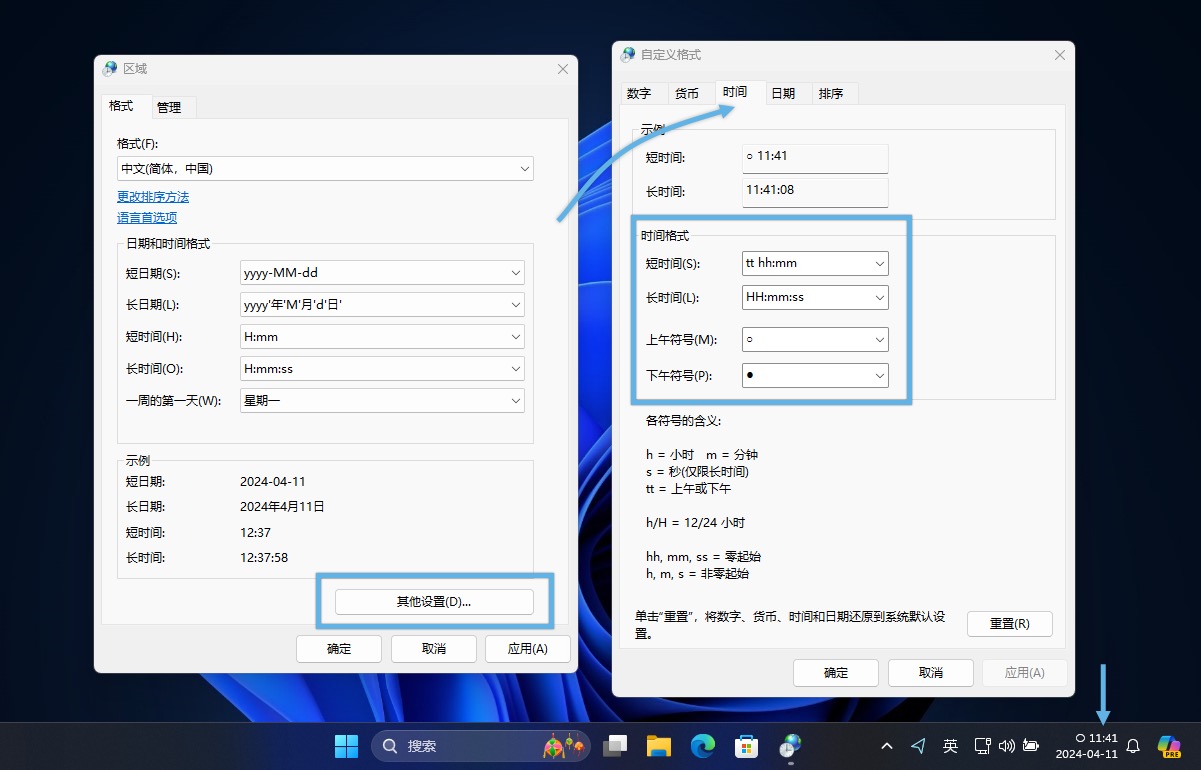The height and width of the screenshot is (770, 1201).
Task: Open the Windows Start menu
Action: pyautogui.click(x=346, y=746)
